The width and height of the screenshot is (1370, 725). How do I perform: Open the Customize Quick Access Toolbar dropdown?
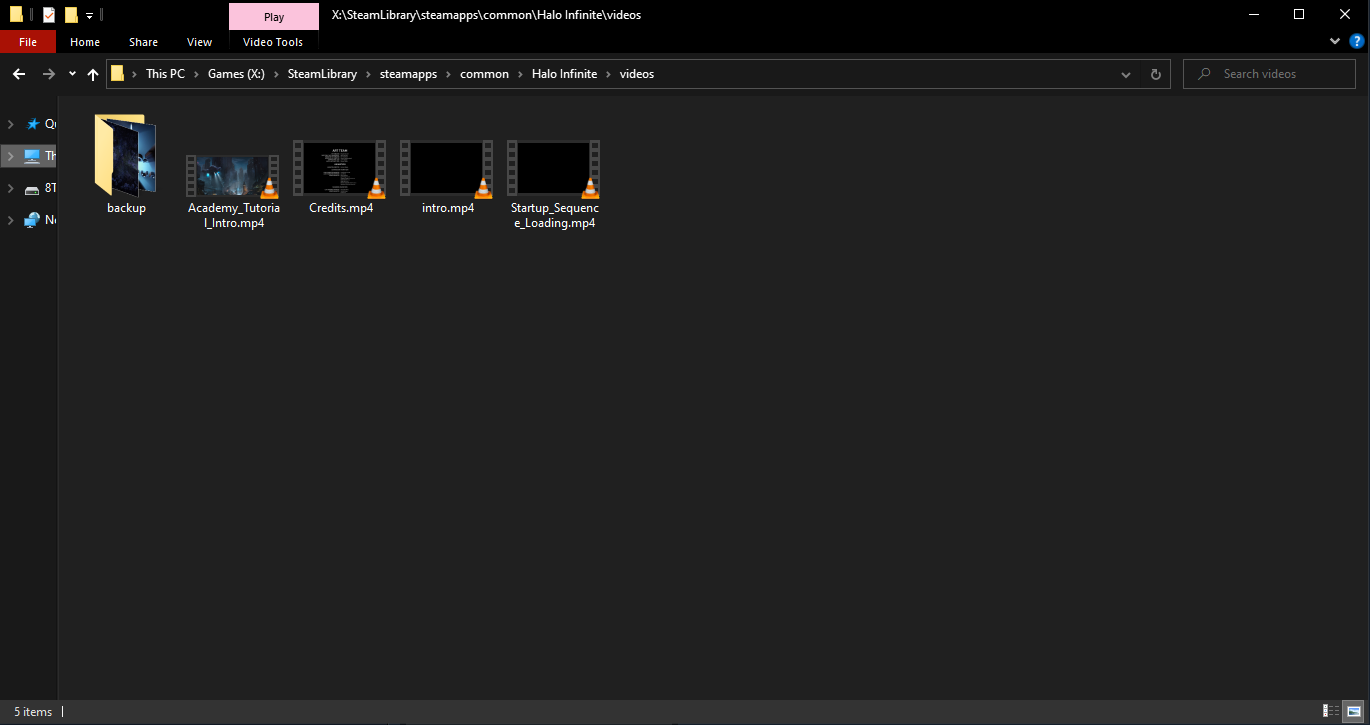click(x=89, y=16)
